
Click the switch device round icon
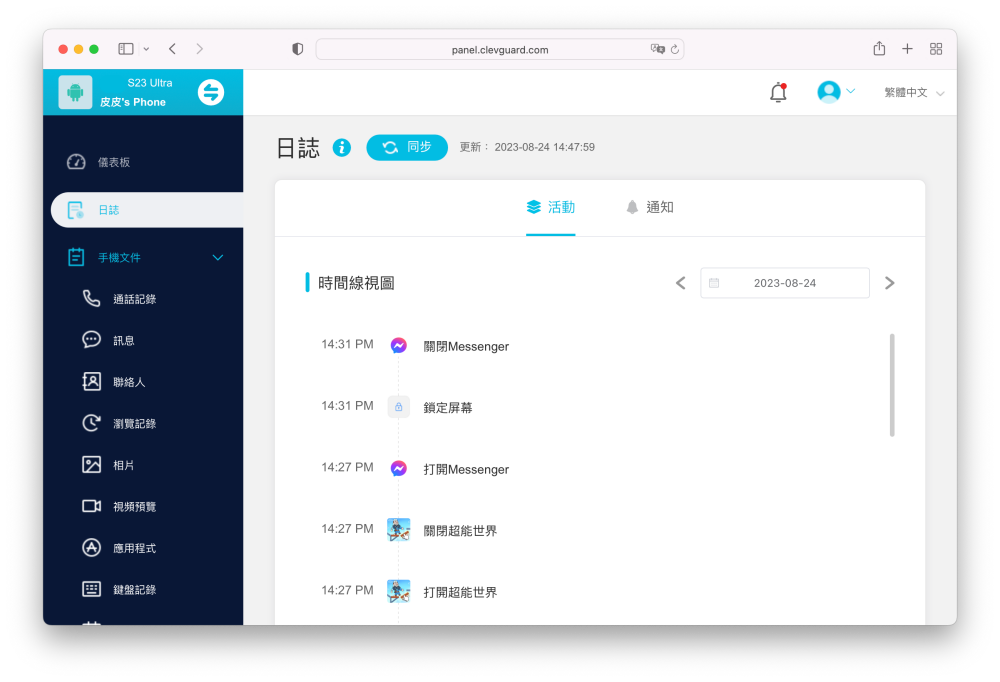(210, 93)
